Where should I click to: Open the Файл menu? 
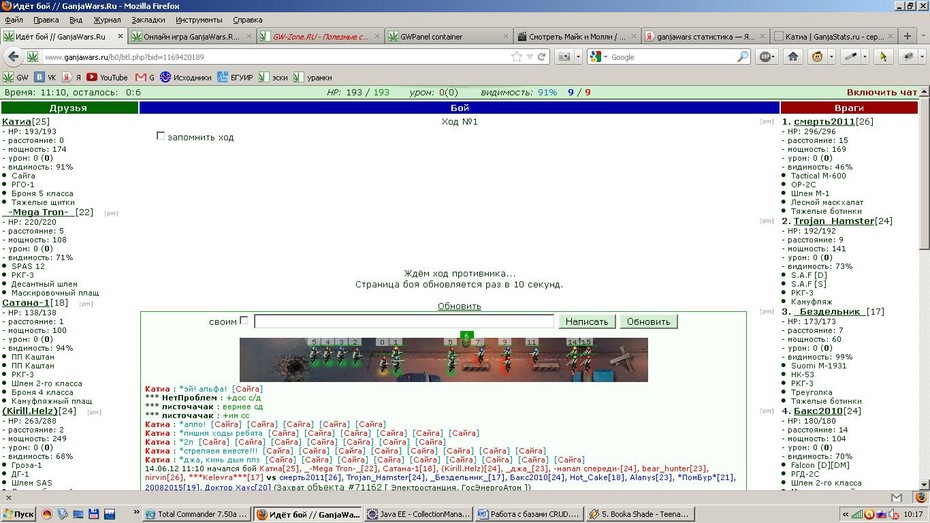(14, 20)
